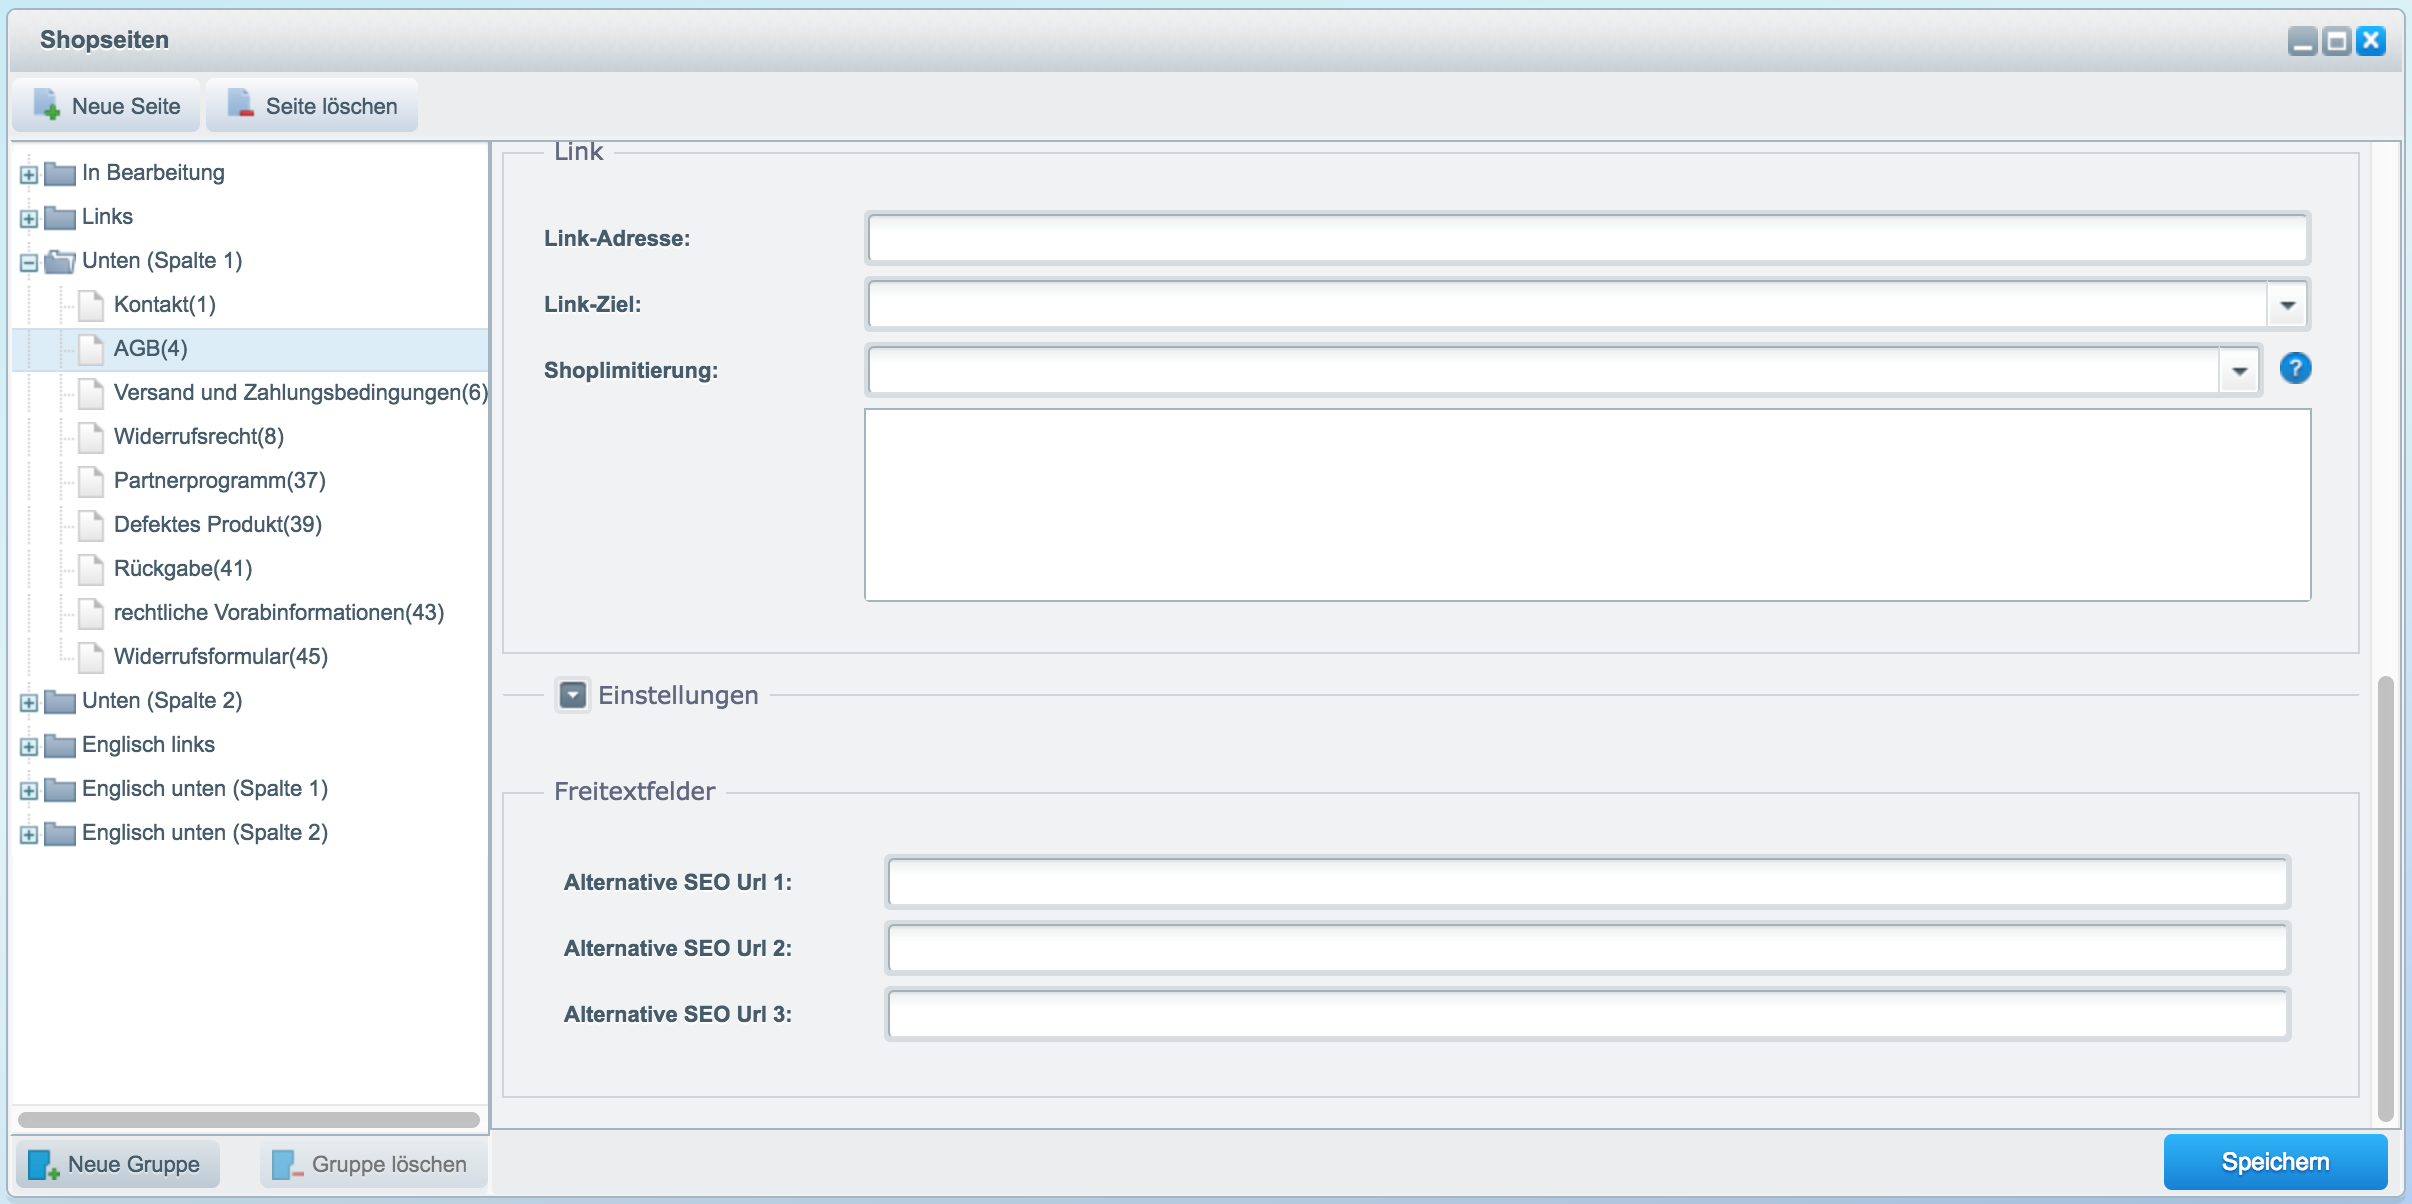Focus the Alternative SEO Url 3 field

point(1588,1014)
